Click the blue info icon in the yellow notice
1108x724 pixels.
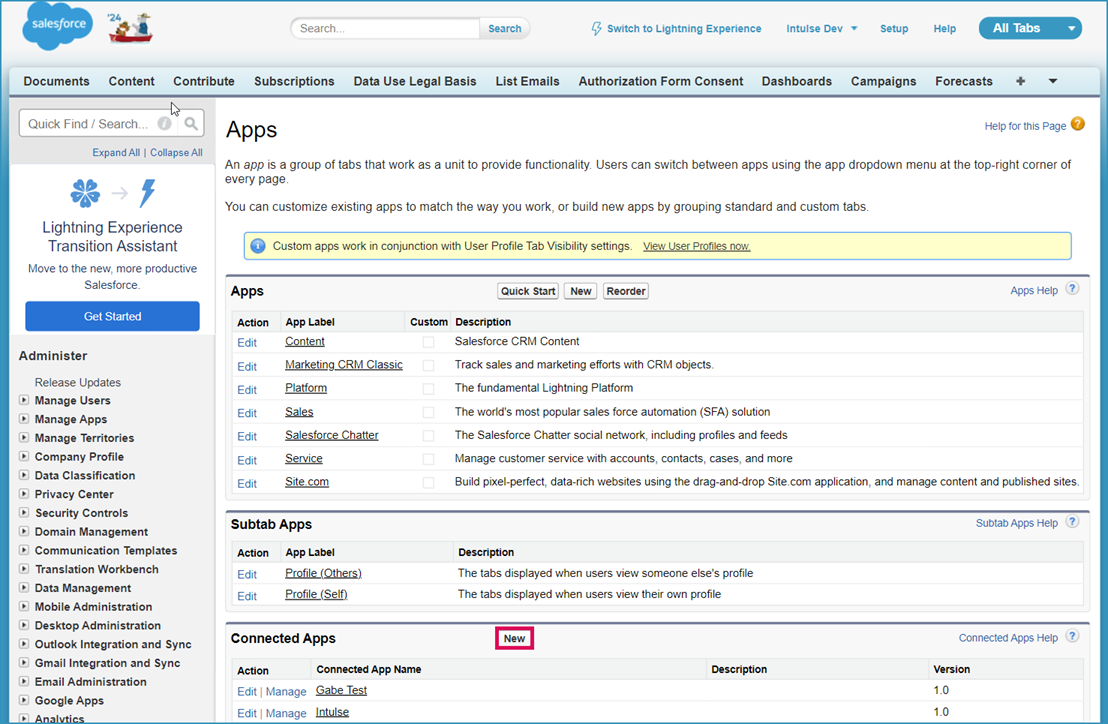coord(258,246)
